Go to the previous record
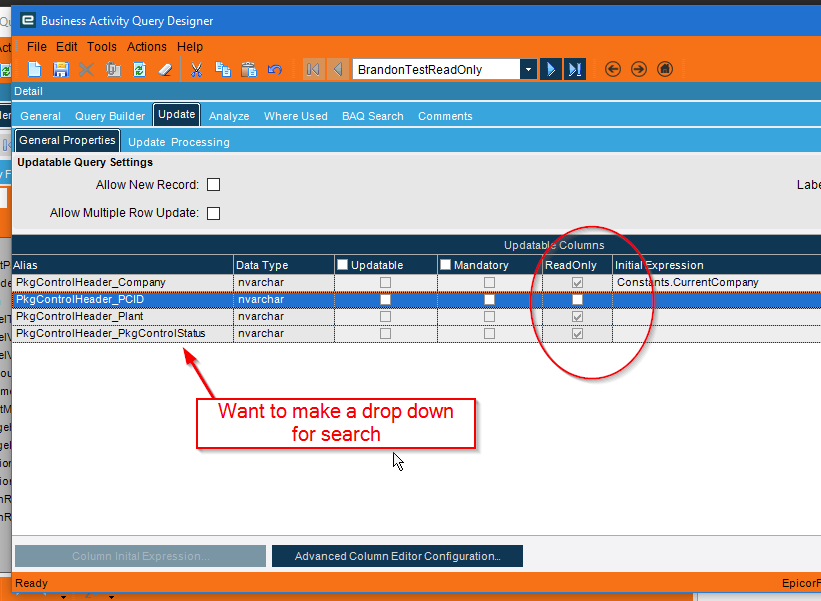The image size is (821, 601). pos(338,69)
